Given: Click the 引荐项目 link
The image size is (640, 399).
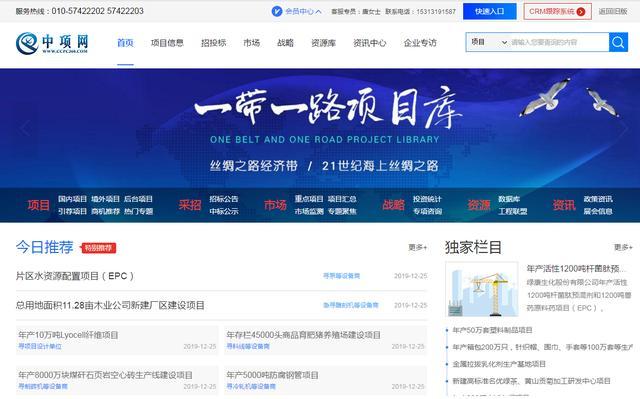Looking at the screenshot, I should (72, 211).
